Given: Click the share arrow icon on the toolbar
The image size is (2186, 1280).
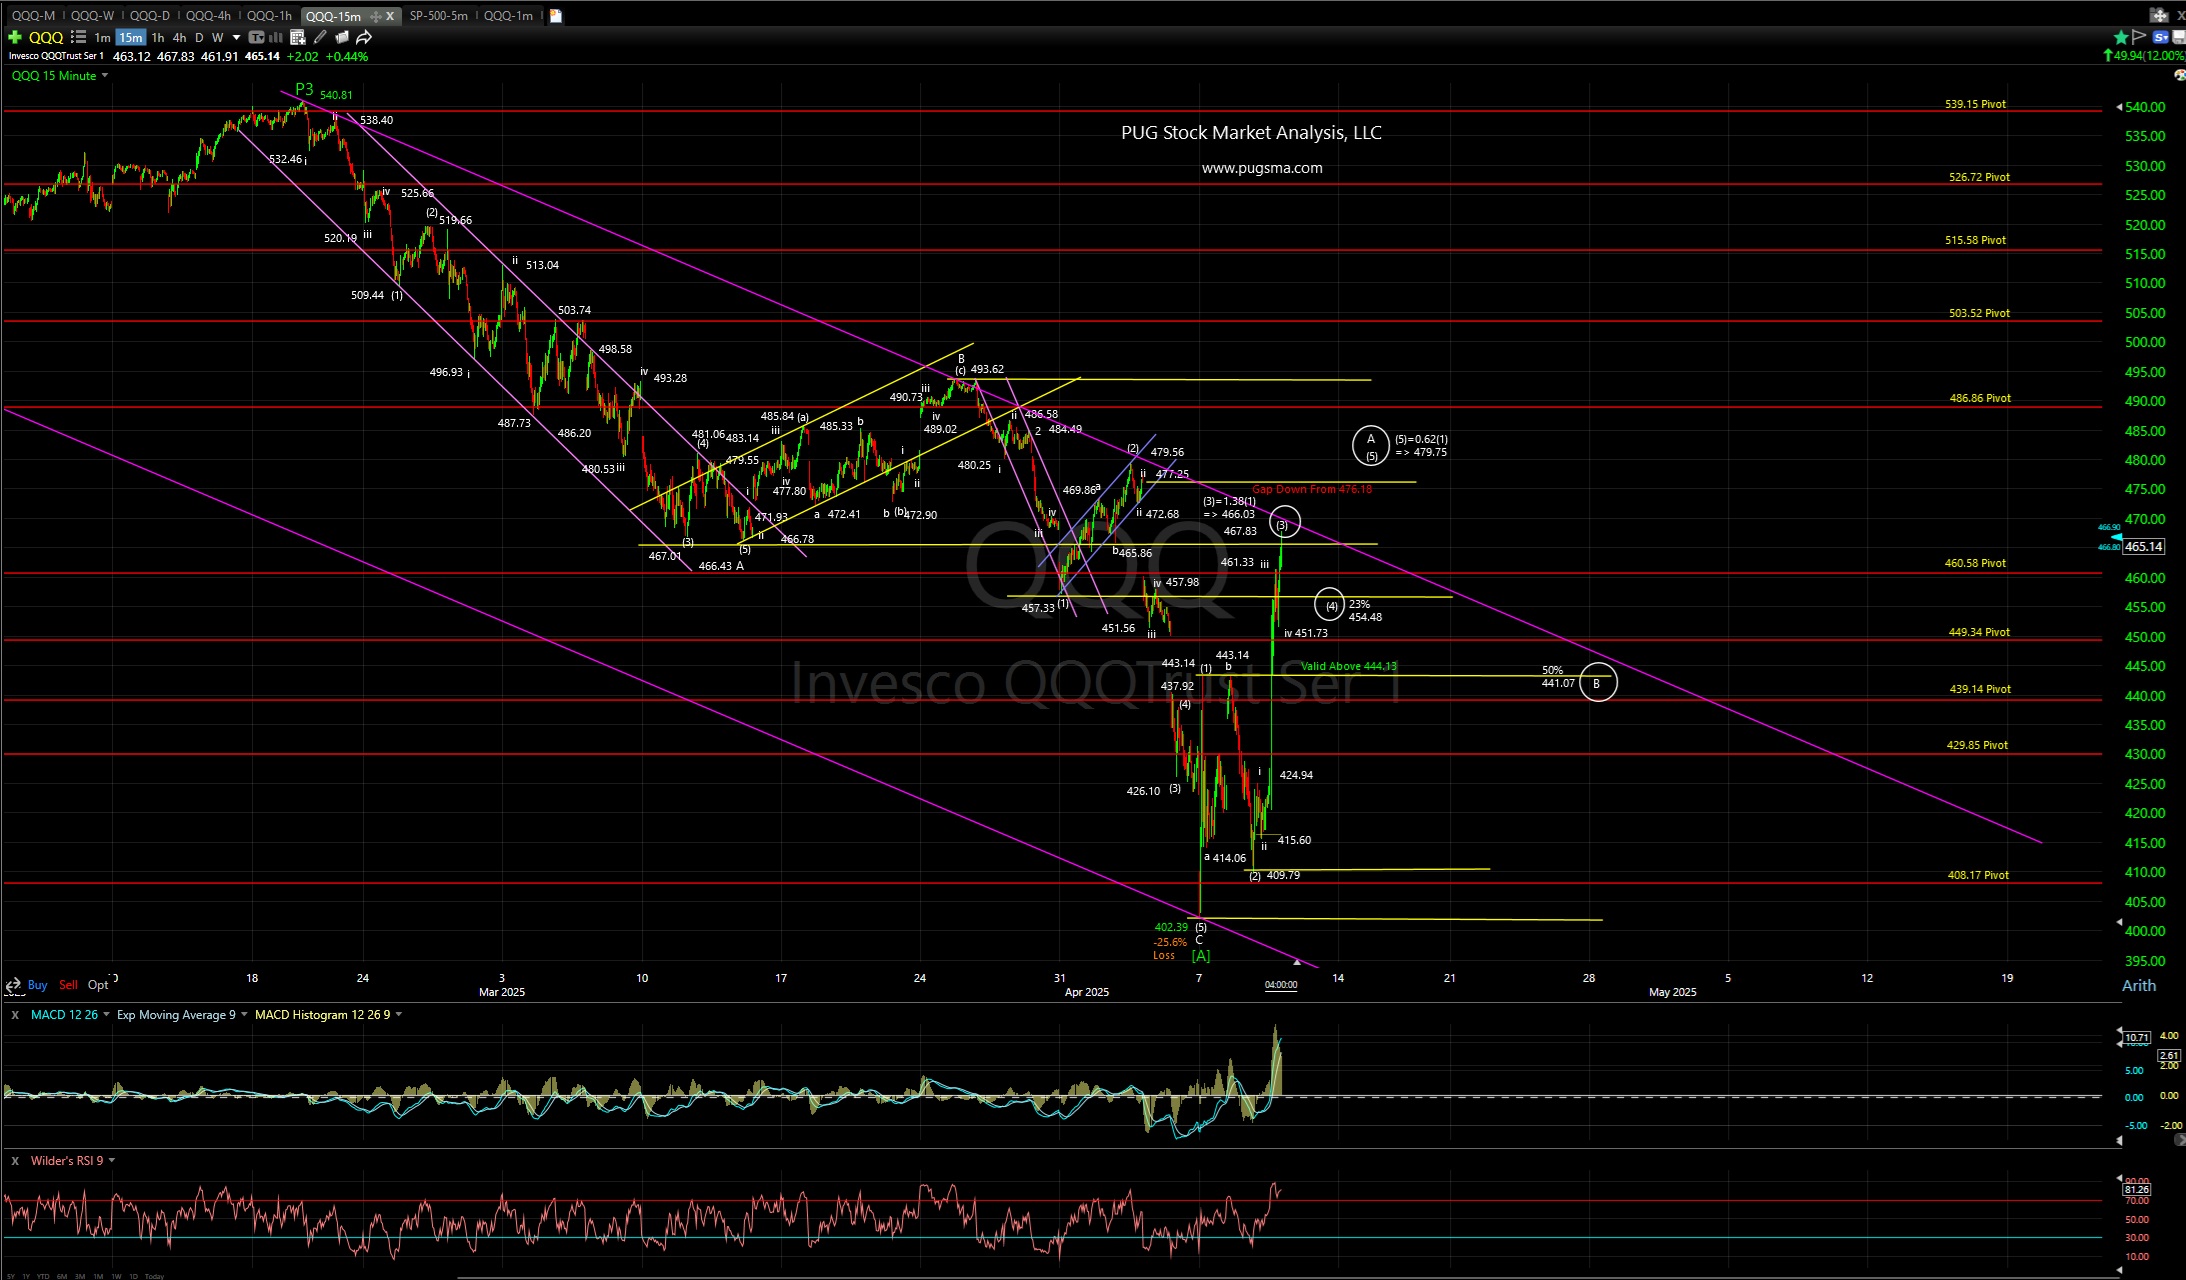Looking at the screenshot, I should click(x=364, y=37).
